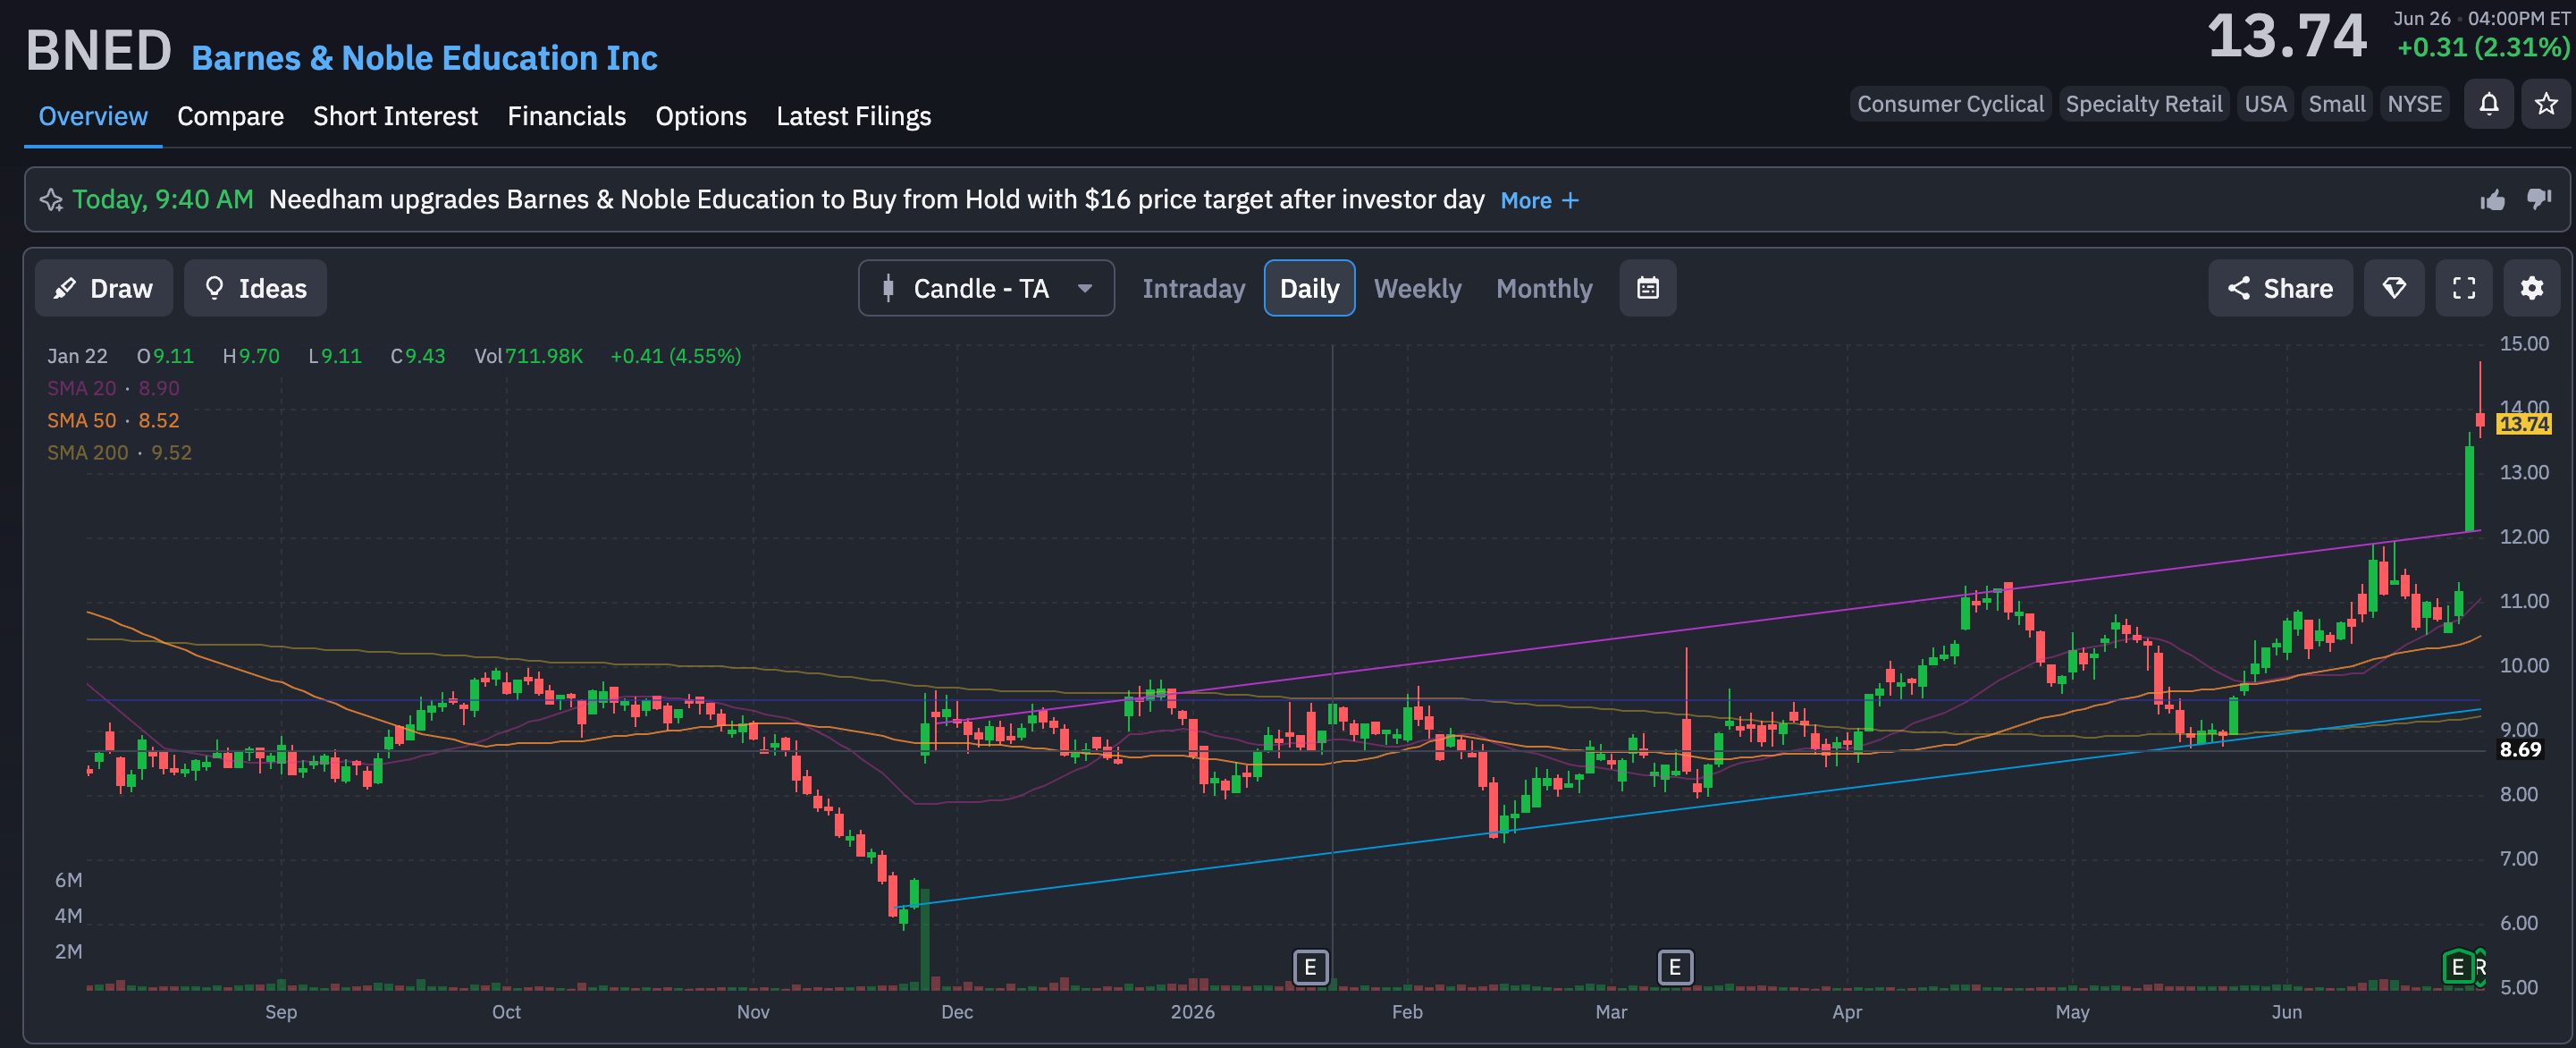Open the Intraday interval options

(1194, 288)
